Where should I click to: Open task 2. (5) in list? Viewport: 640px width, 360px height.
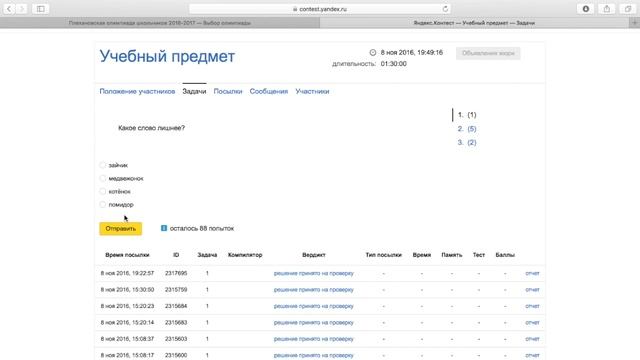coord(467,129)
